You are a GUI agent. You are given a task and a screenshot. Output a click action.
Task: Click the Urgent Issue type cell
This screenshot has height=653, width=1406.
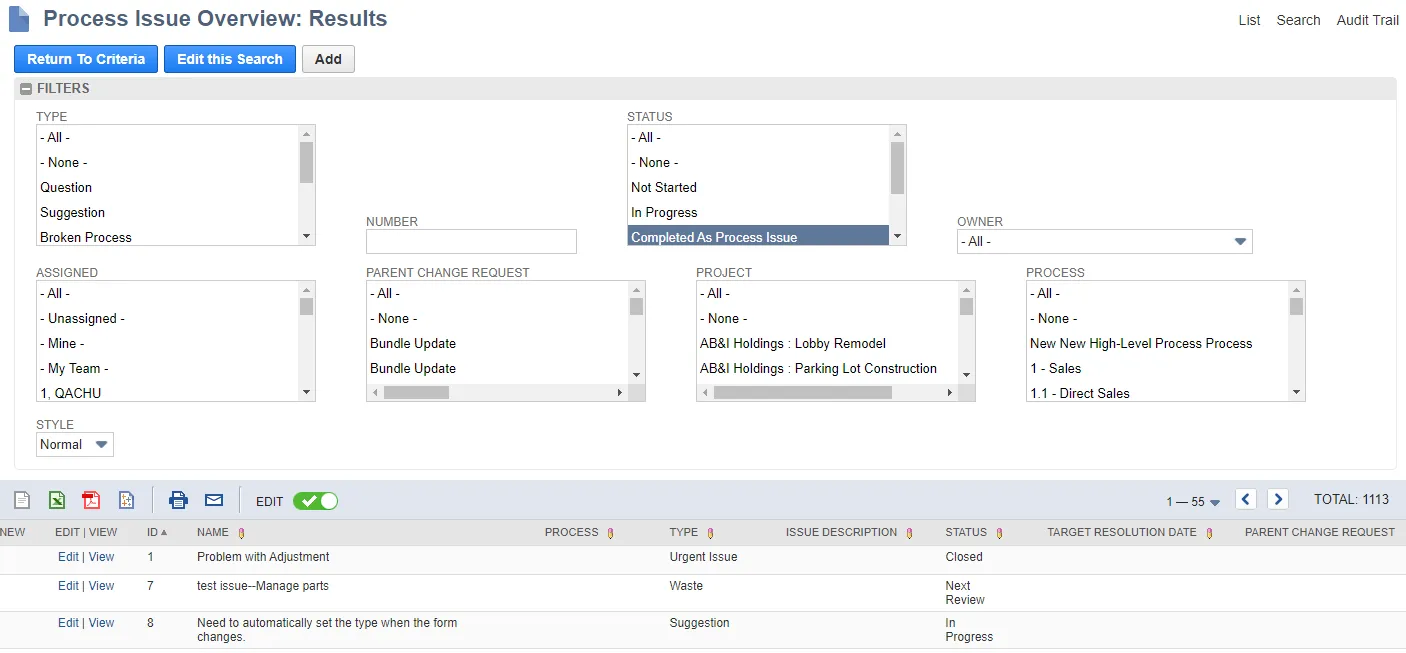pos(703,557)
